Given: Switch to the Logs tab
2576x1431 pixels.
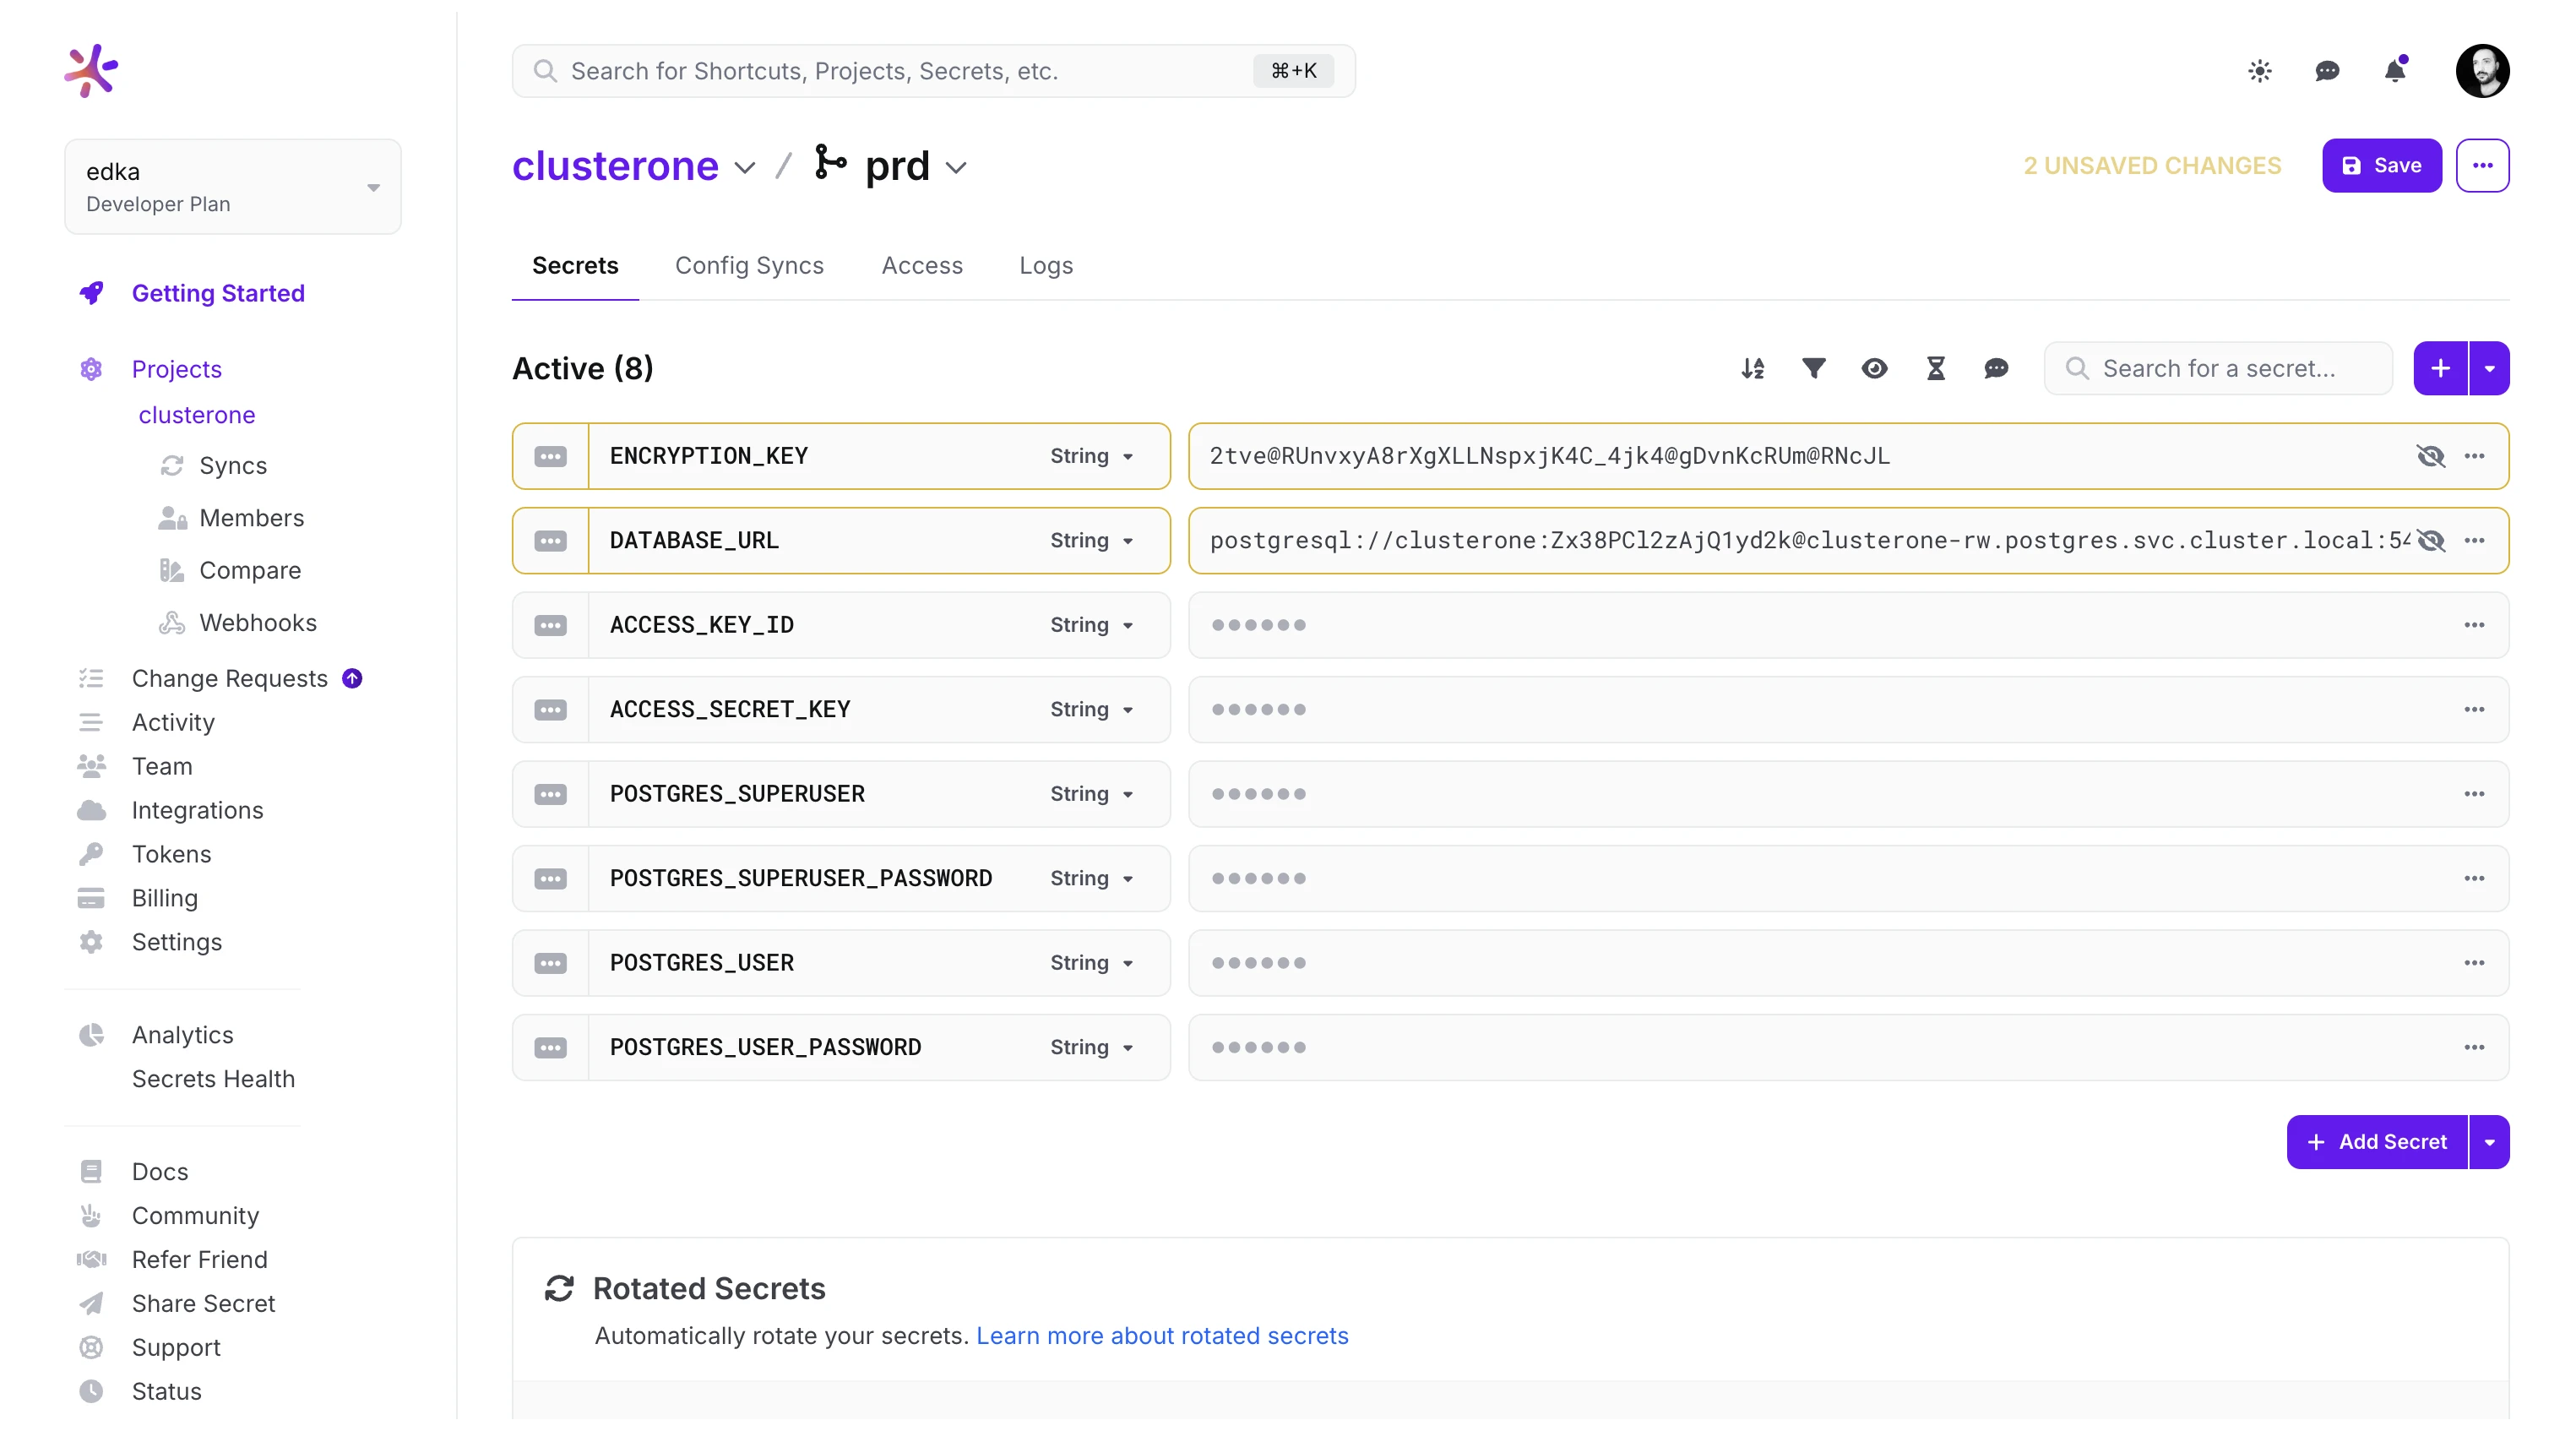Looking at the screenshot, I should point(1046,265).
